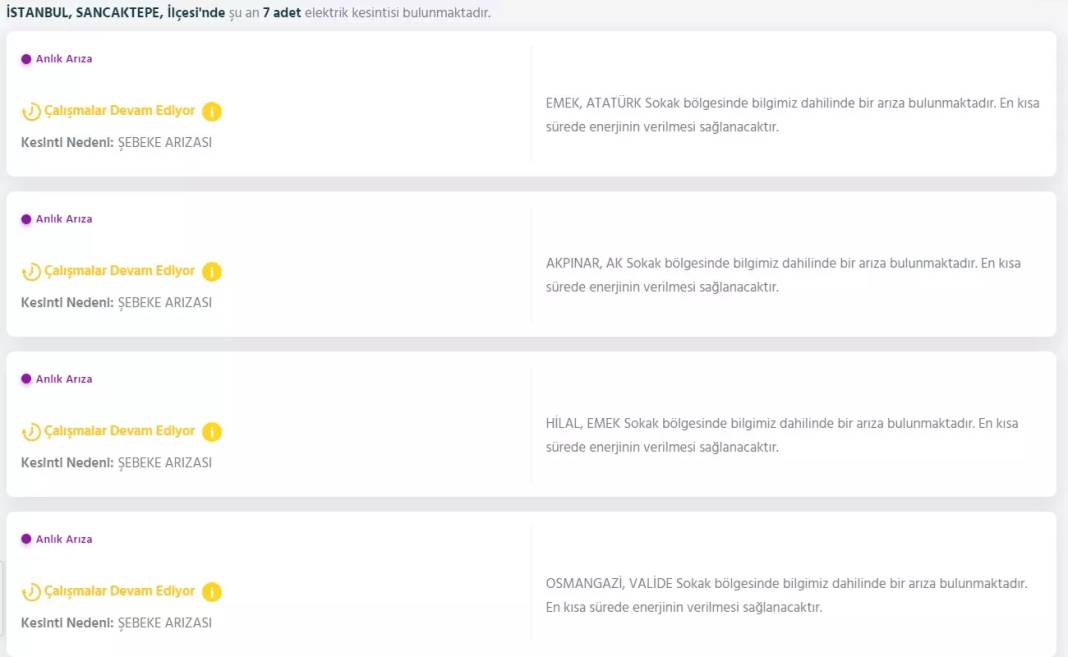Viewport: 1068px width, 657px height.
Task: Open info icon for the OSMANGAZİ, VALİDE outage
Action: click(x=211, y=591)
